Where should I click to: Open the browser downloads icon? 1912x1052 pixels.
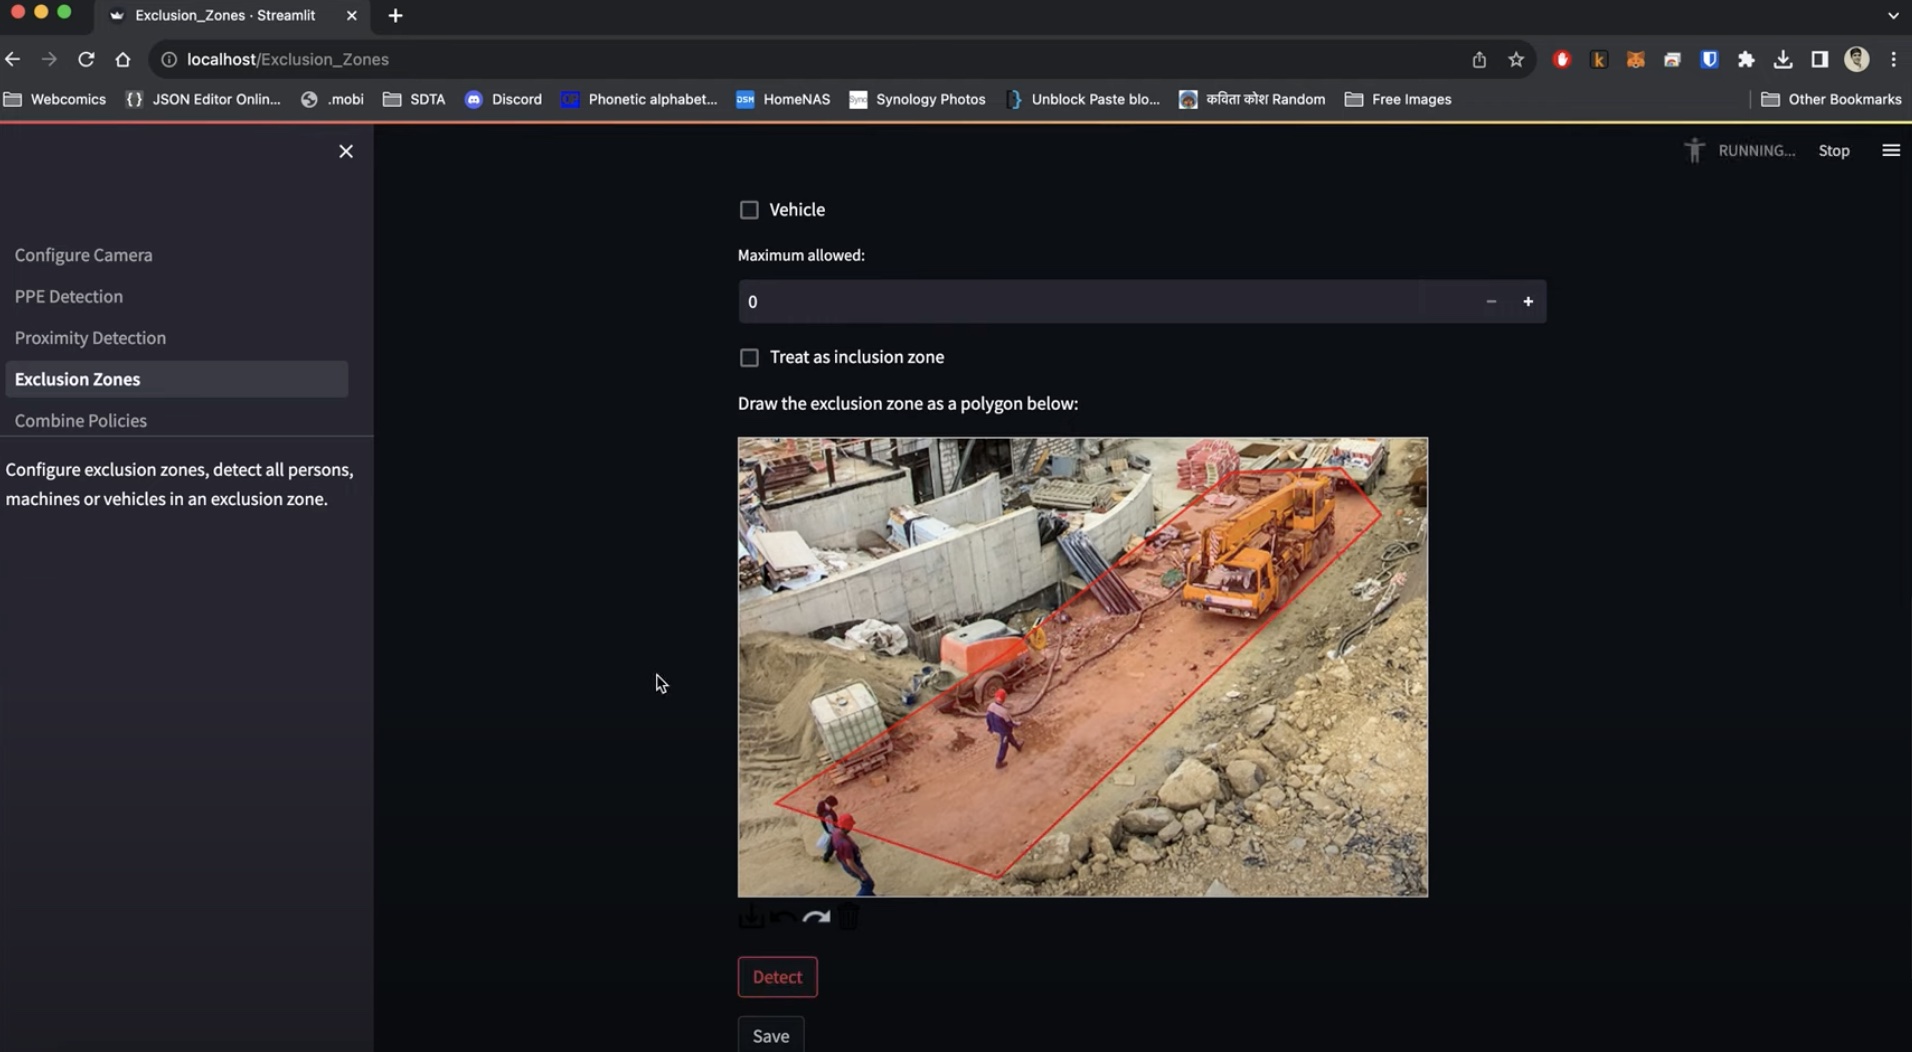[x=1783, y=60]
